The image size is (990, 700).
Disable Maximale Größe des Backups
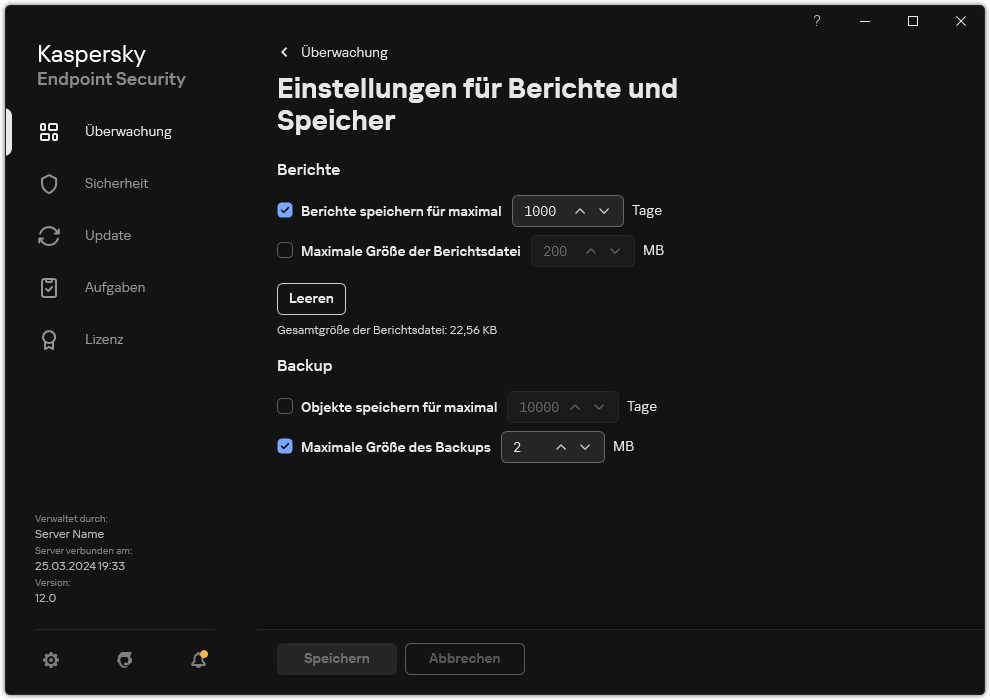coord(285,447)
